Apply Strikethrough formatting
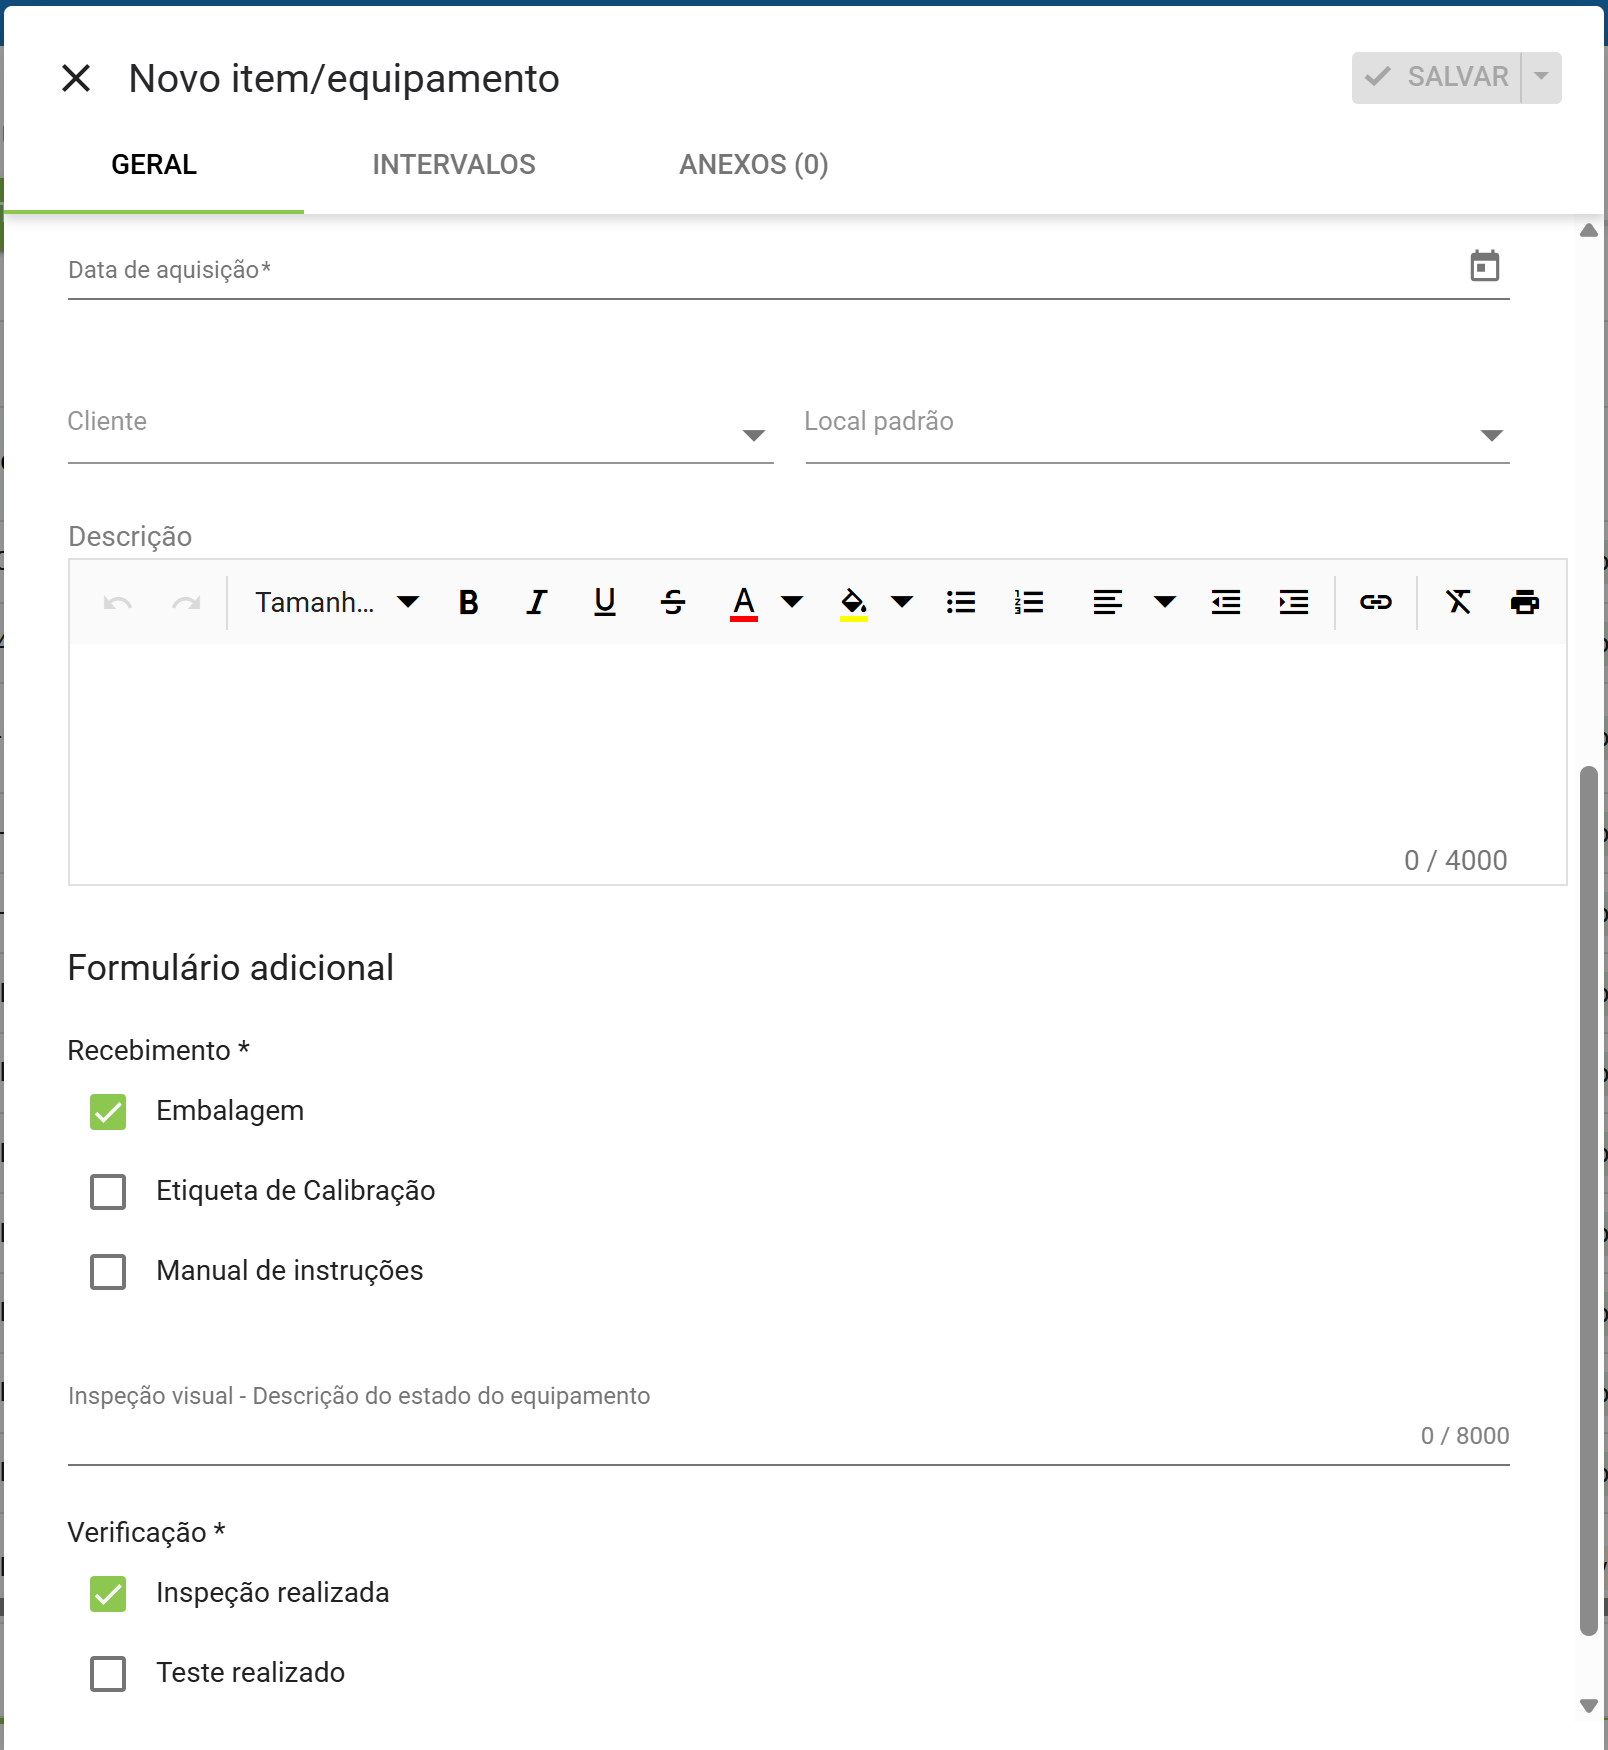The height and width of the screenshot is (1750, 1608). [673, 602]
